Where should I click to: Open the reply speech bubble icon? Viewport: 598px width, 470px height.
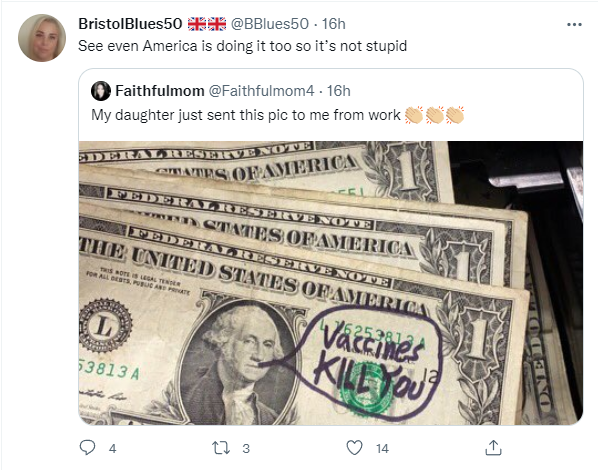[87, 447]
